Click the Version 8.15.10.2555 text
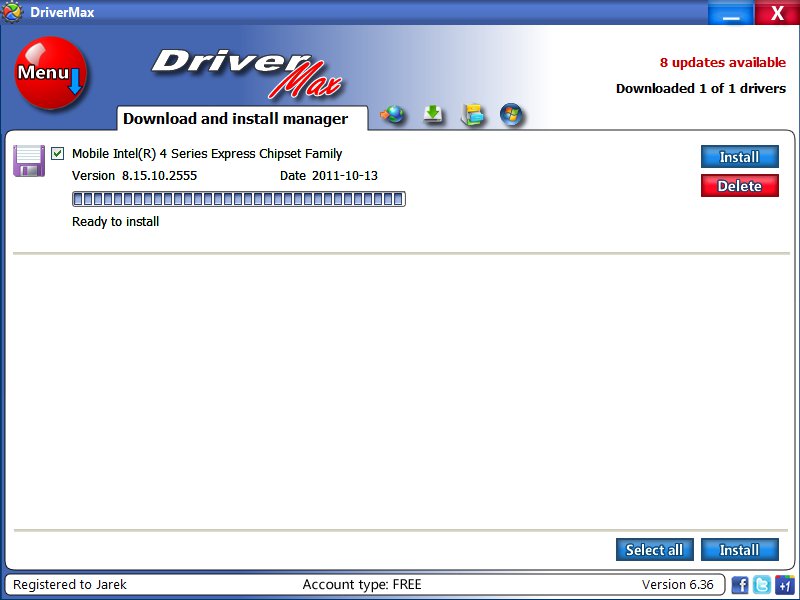The width and height of the screenshot is (800, 600). click(134, 176)
